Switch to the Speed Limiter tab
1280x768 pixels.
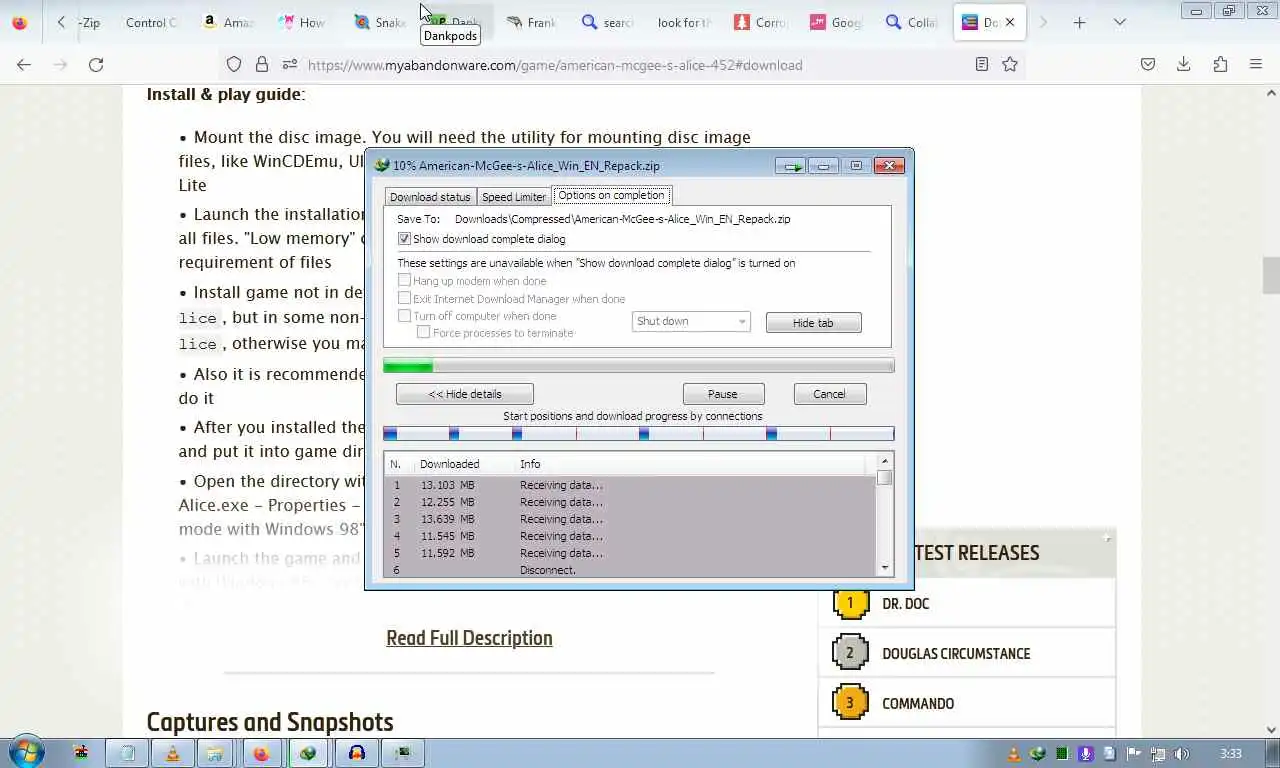514,197
